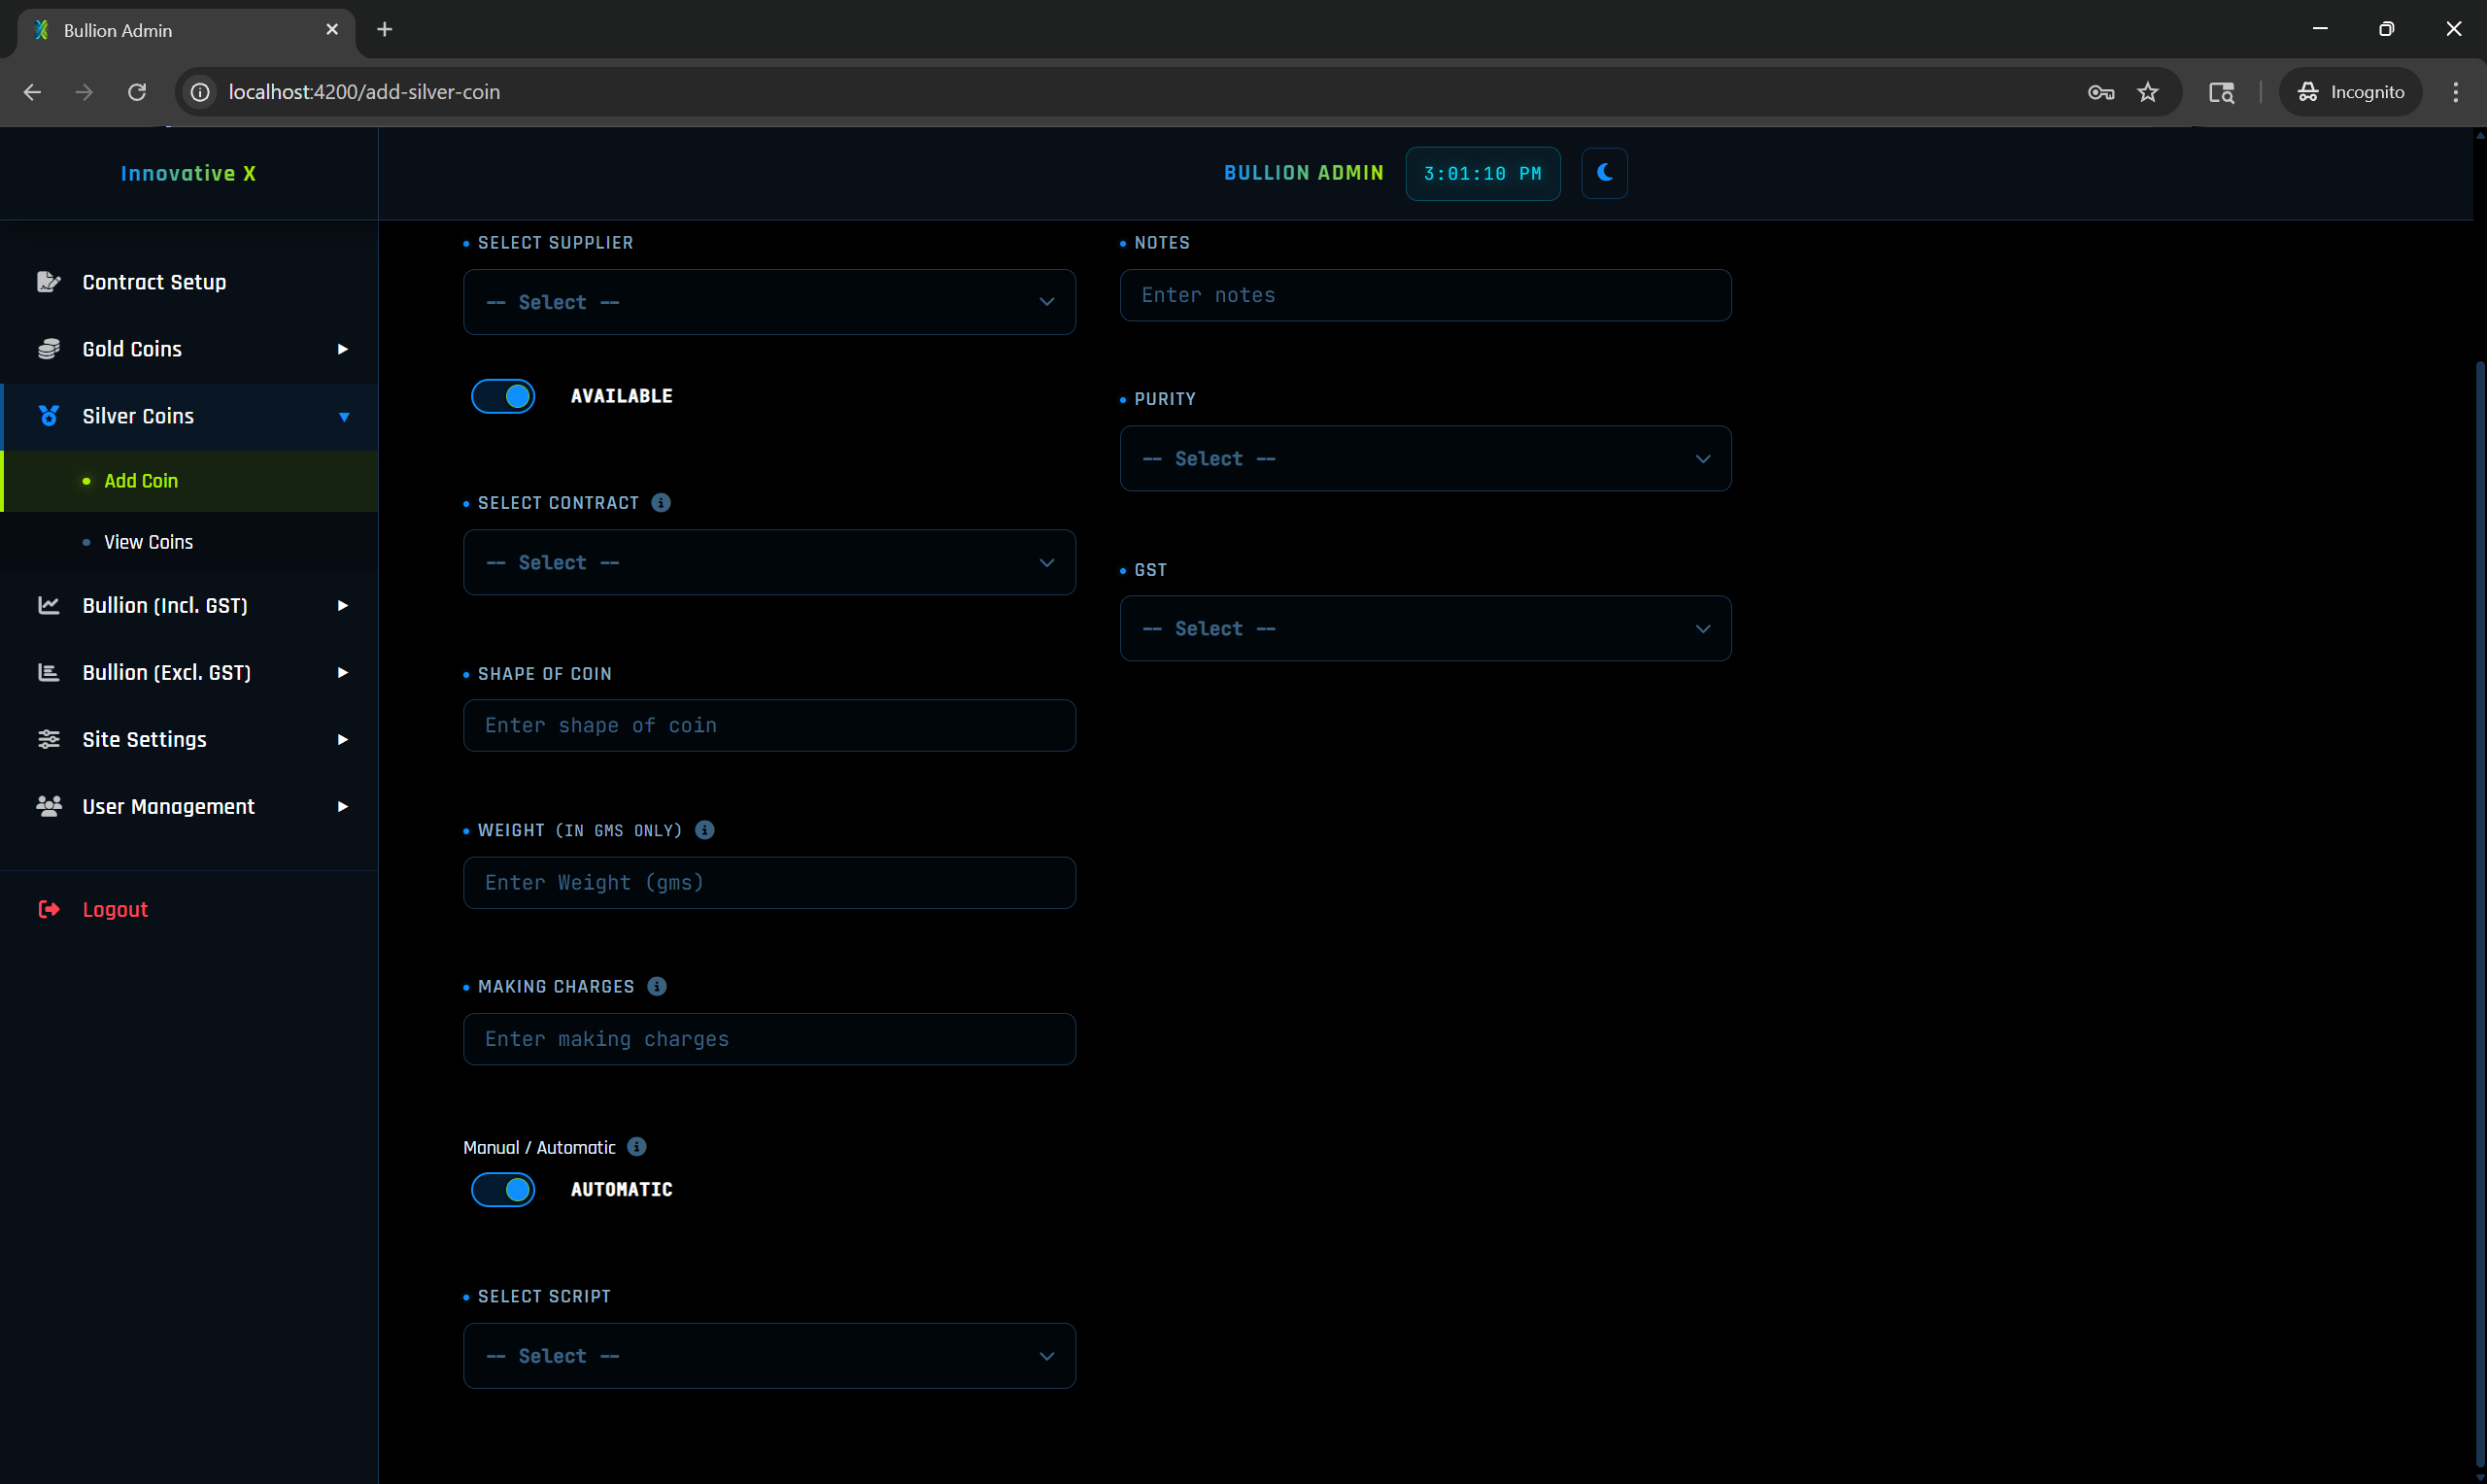The height and width of the screenshot is (1484, 2487).
Task: Collapse the Silver Coins submenu arrow
Action: [344, 417]
